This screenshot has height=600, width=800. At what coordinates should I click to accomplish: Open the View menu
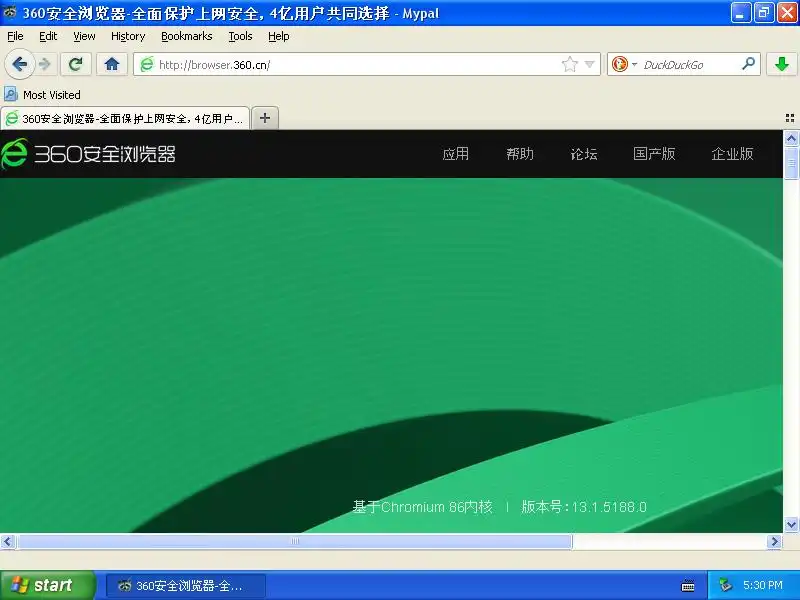84,36
